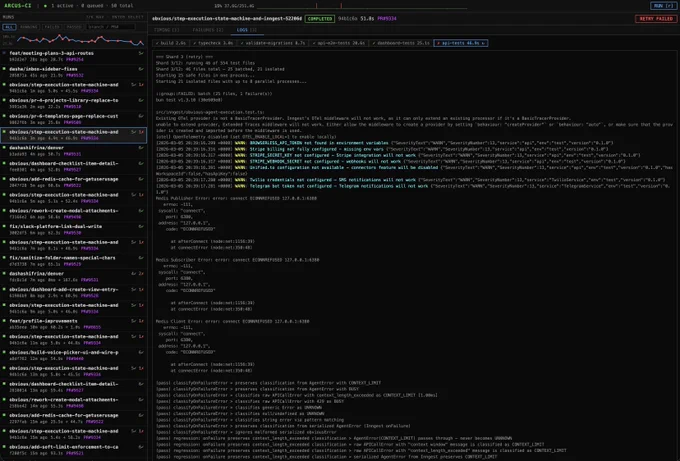Viewport: 680px width, 461px height.
Task: Focus the branch / PR# filter field
Action: click(x=111, y=27)
